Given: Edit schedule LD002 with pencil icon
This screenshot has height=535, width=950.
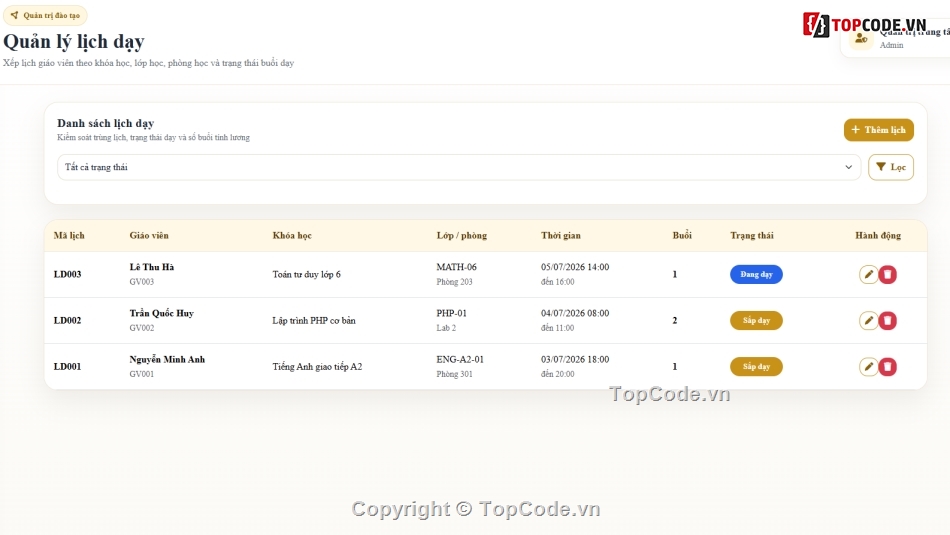Looking at the screenshot, I should 868,321.
